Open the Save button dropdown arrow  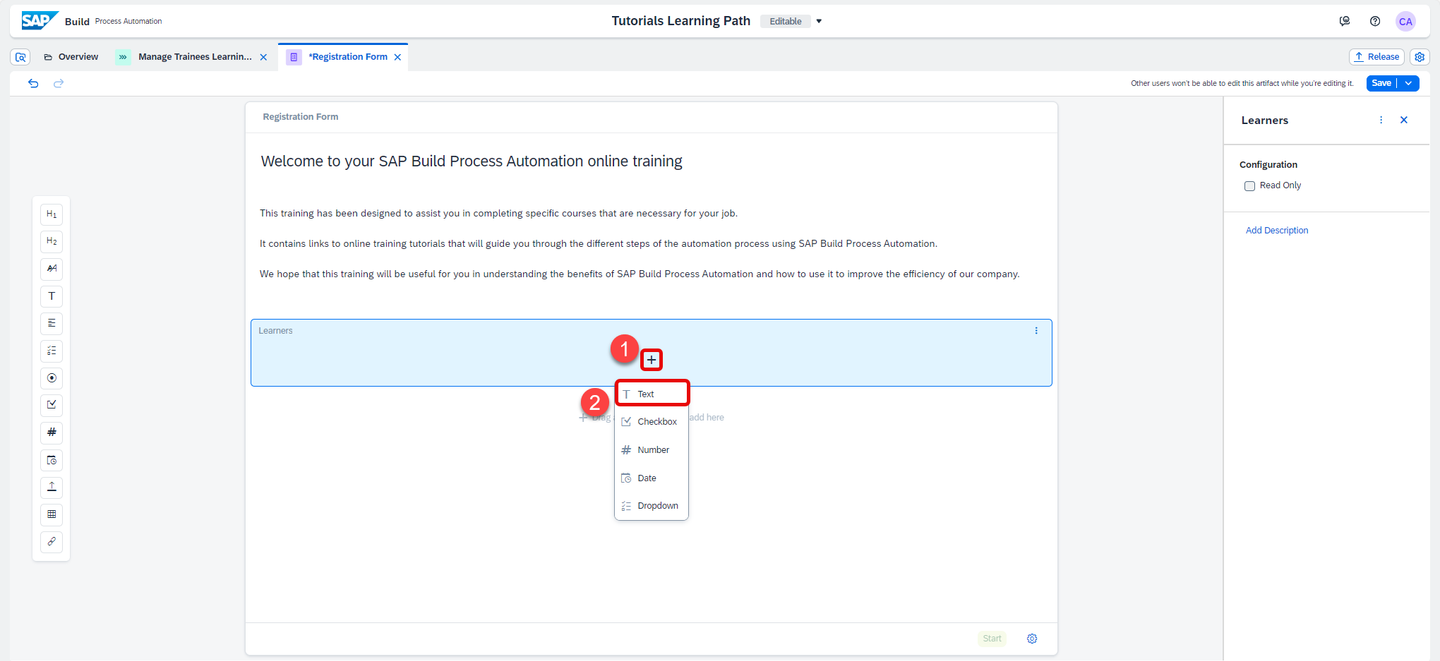(1409, 83)
